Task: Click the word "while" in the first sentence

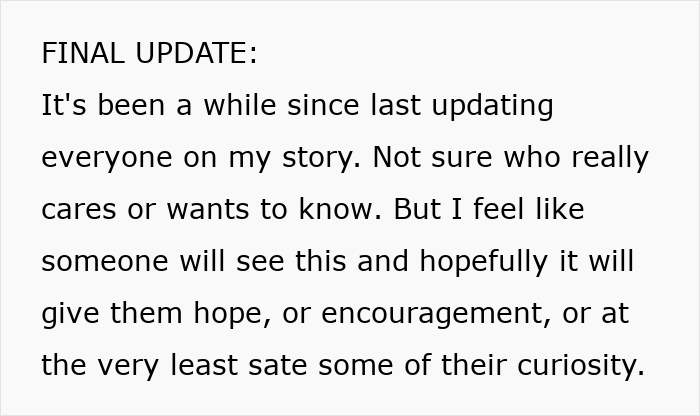Action: (232, 106)
